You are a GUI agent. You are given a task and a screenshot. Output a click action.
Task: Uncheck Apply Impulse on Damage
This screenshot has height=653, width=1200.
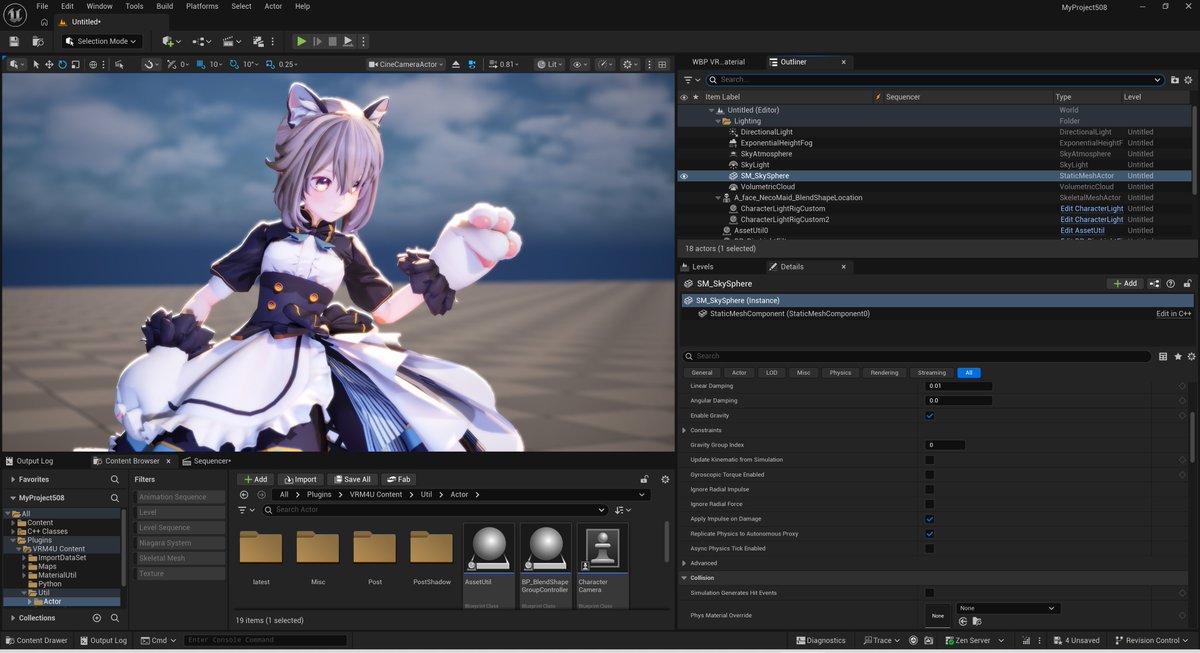pyautogui.click(x=930, y=519)
